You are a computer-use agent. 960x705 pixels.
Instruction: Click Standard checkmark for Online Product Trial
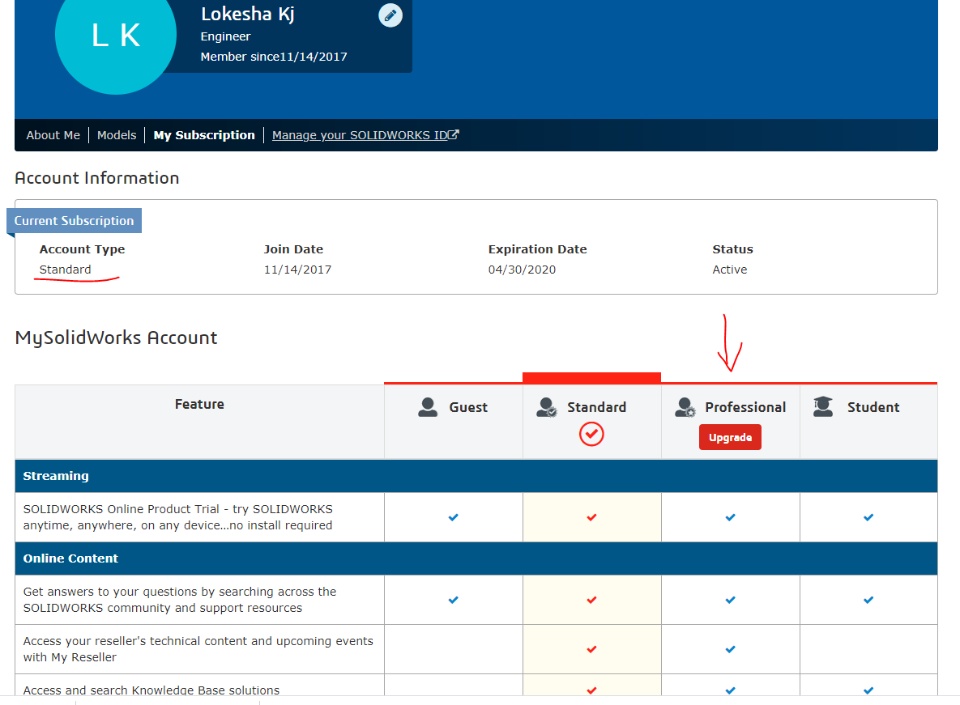(x=591, y=517)
